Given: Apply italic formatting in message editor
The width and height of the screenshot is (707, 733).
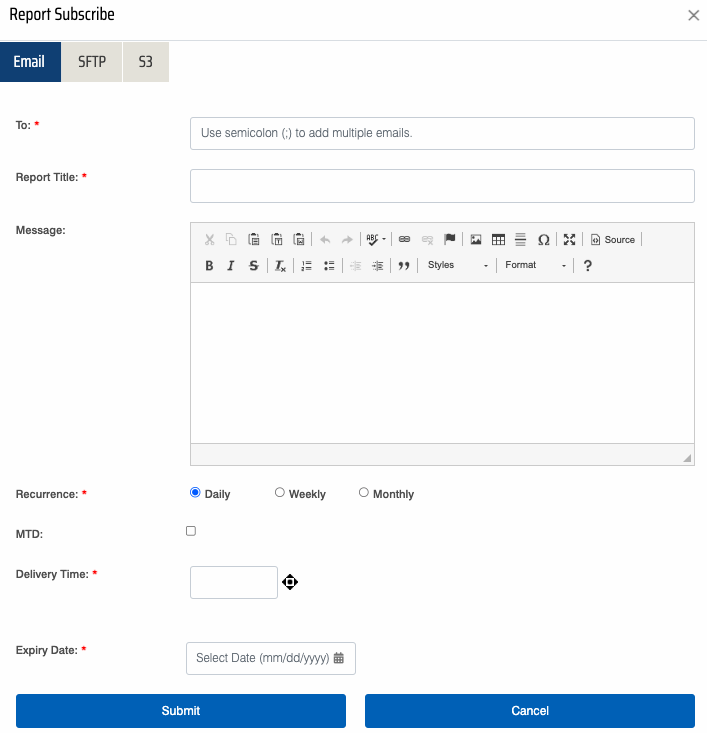Looking at the screenshot, I should click(231, 266).
